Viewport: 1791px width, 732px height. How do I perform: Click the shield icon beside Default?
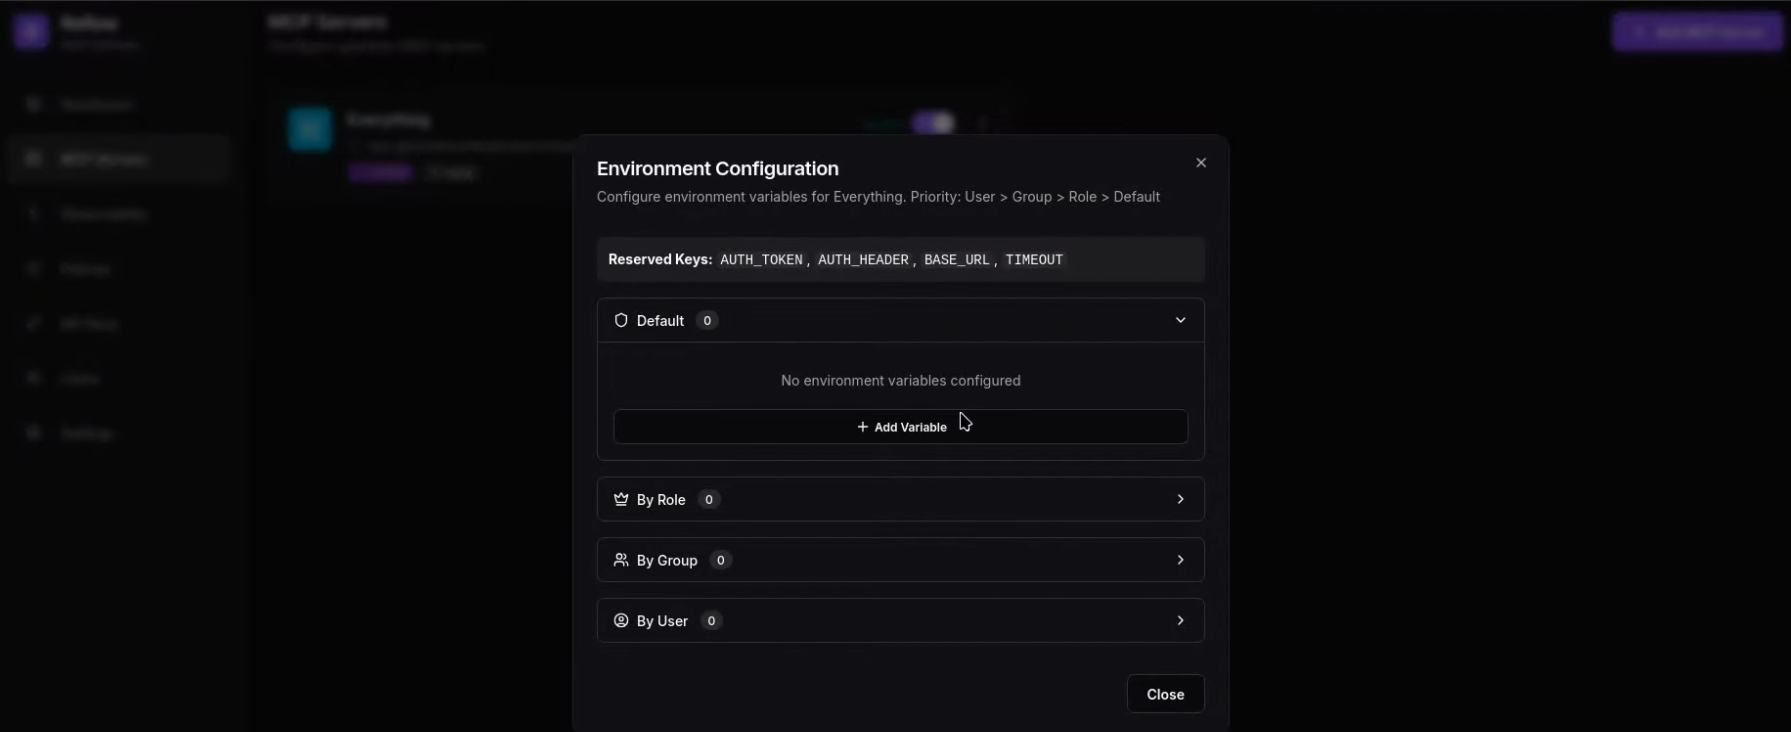point(621,320)
